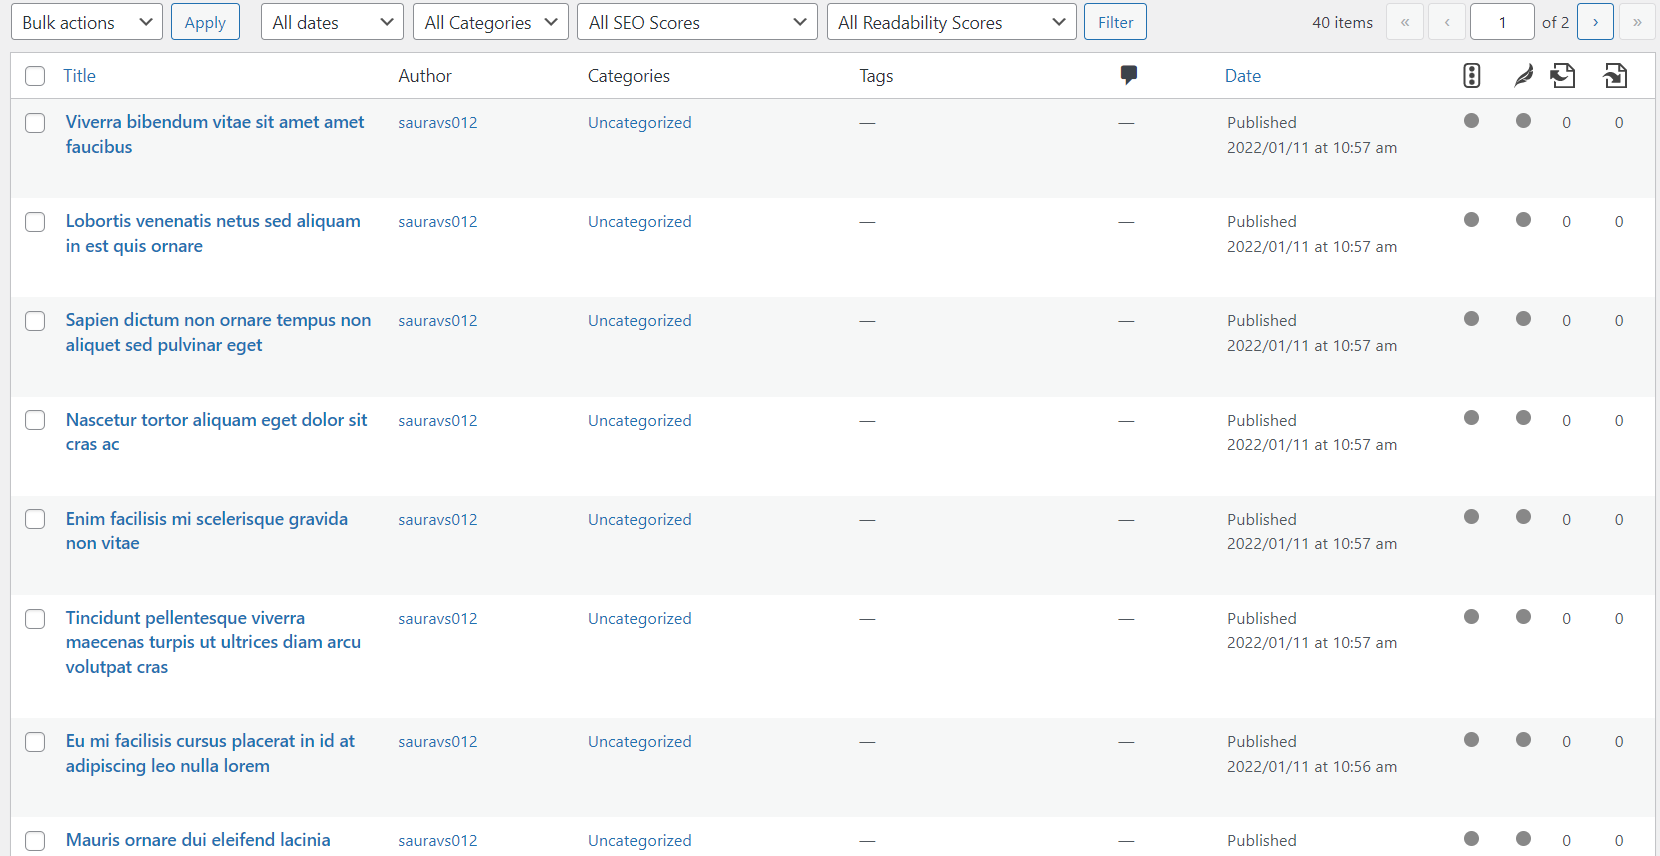Click readability dot for Lobortis venenatis post

click(1523, 220)
